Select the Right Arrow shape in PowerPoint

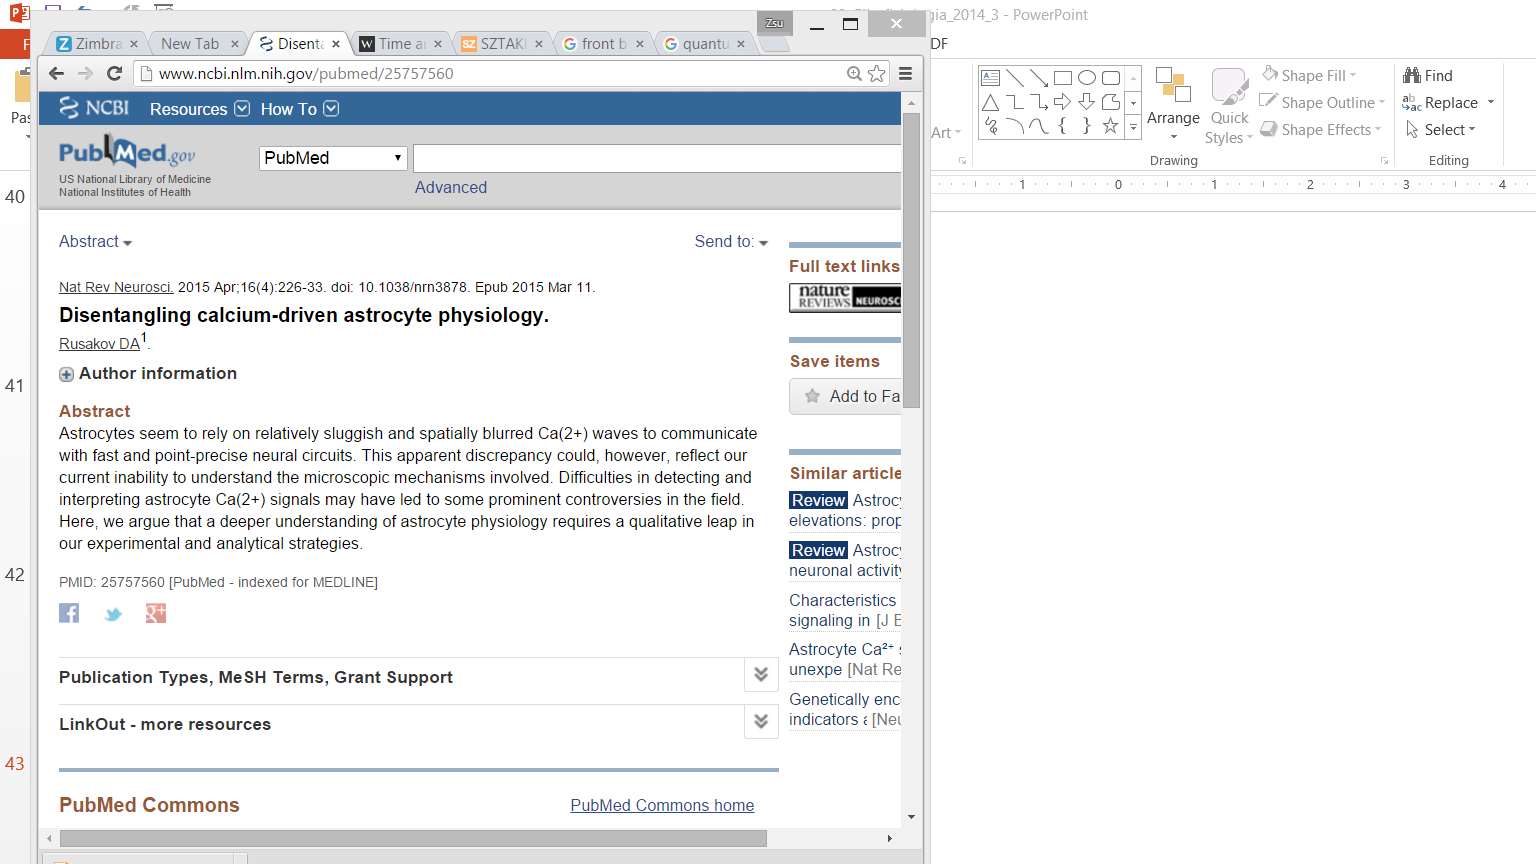point(1062,102)
